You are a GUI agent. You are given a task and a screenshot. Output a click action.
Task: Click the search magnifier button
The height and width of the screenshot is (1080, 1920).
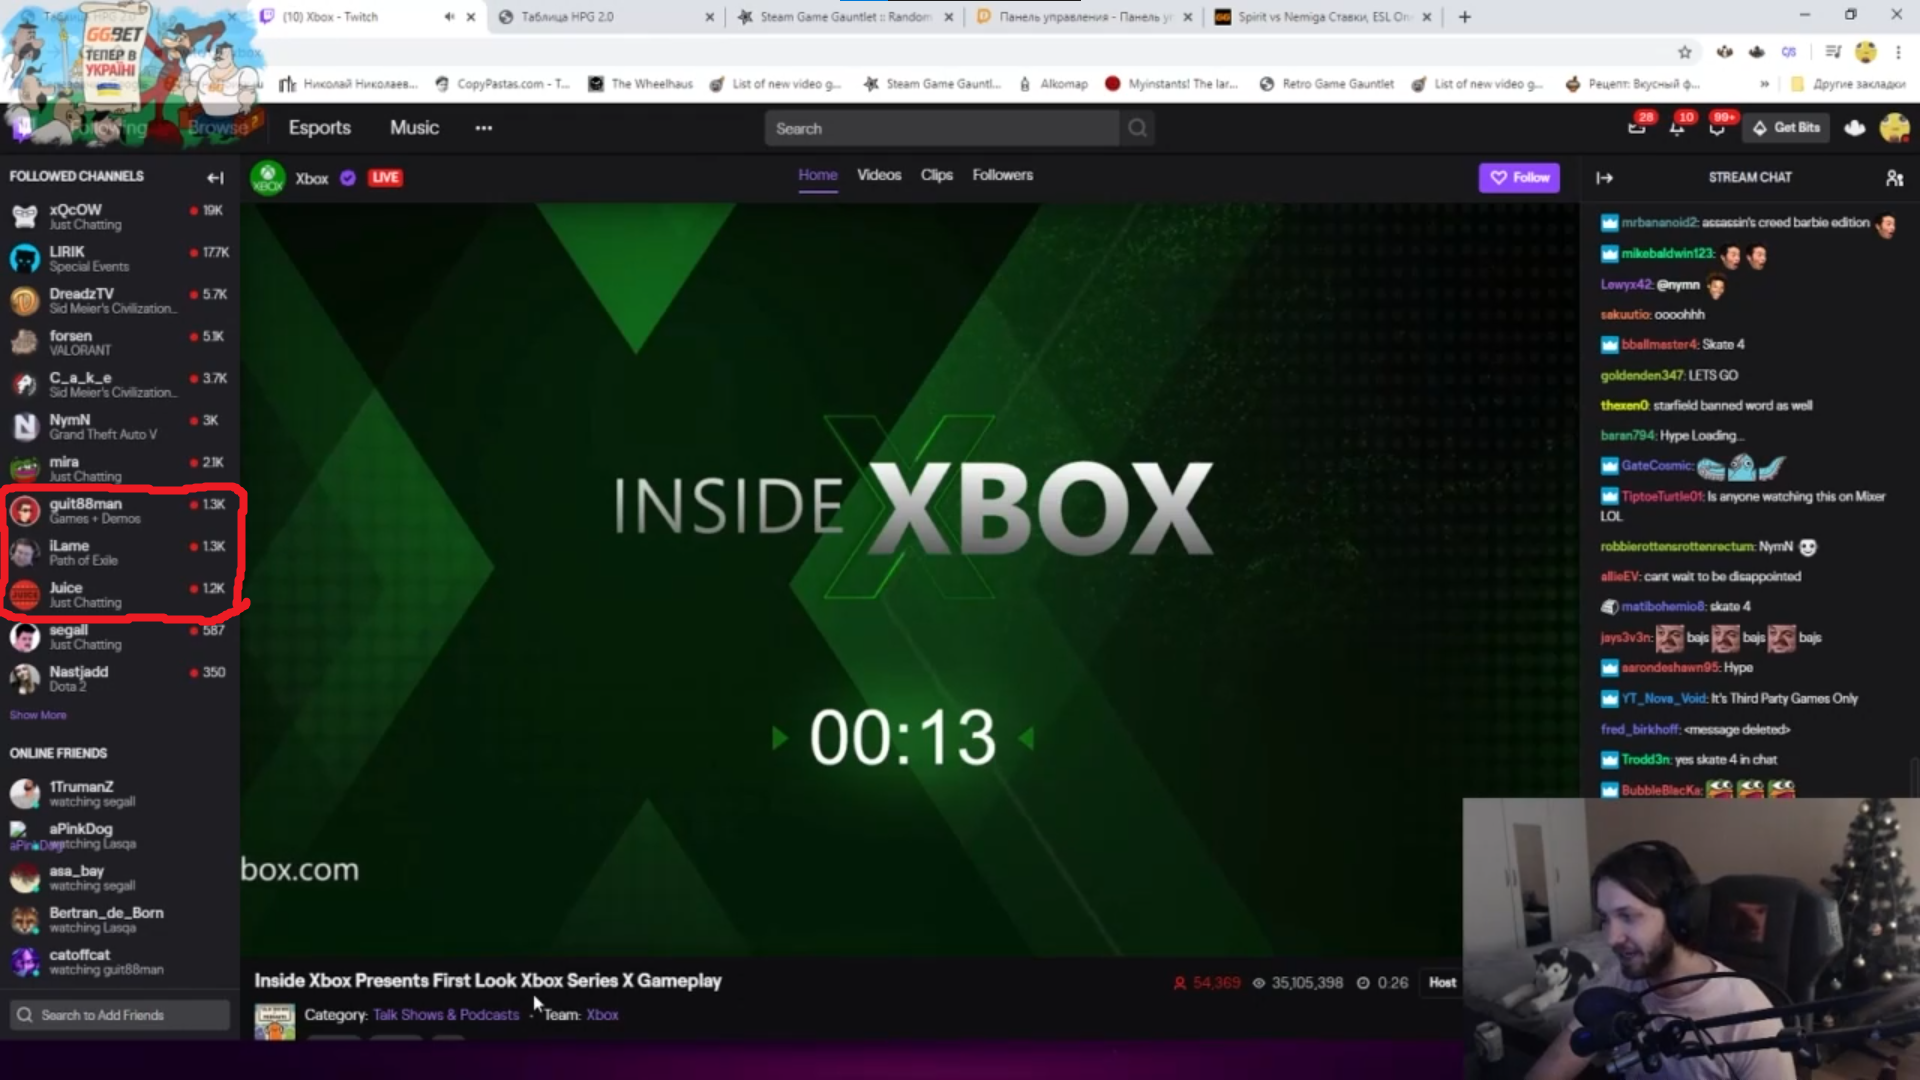(x=1137, y=128)
